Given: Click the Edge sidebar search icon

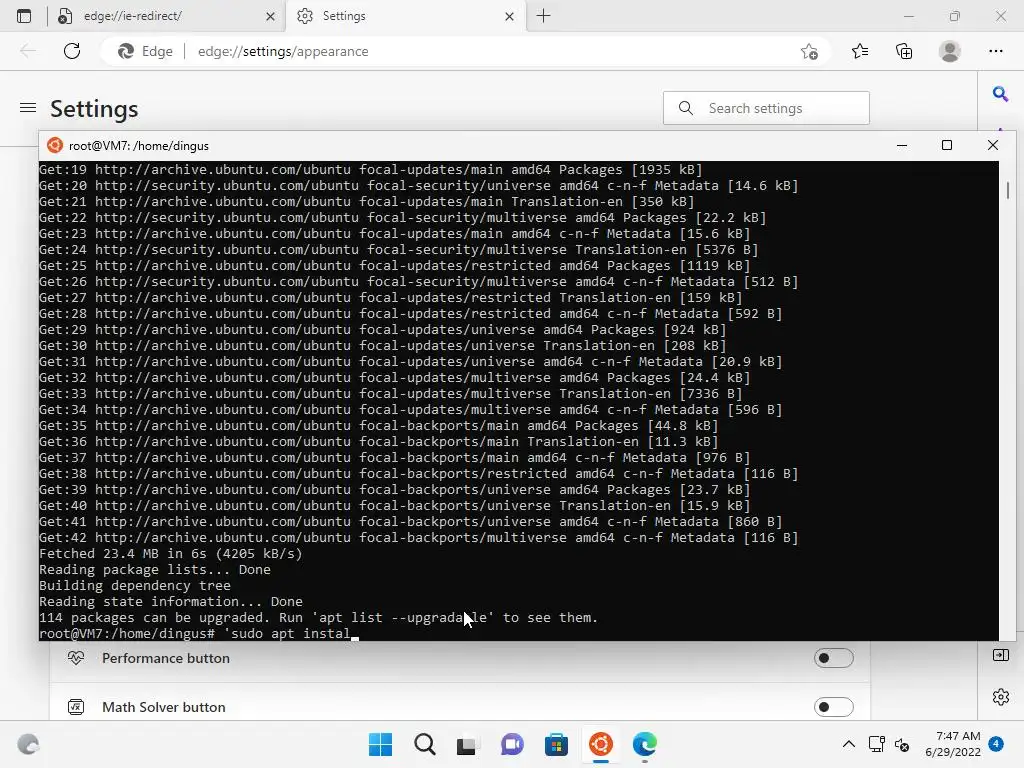Looking at the screenshot, I should pyautogui.click(x=1000, y=94).
